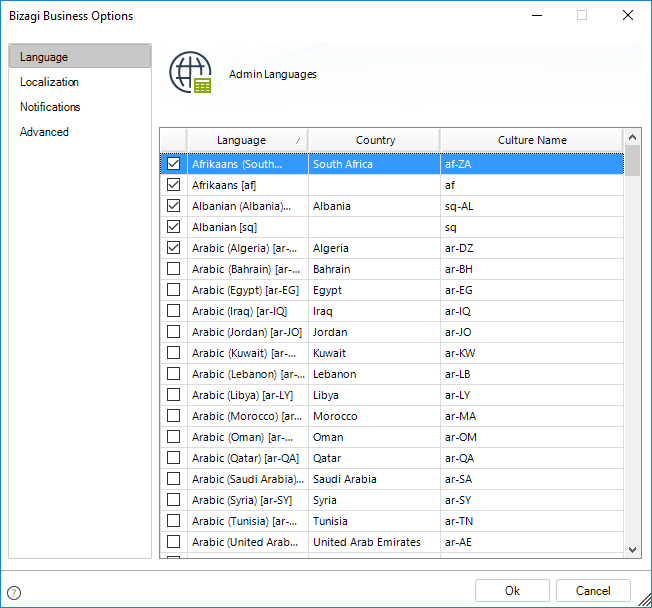The height and width of the screenshot is (608, 652).
Task: Select the Language section
Action: [x=80, y=56]
